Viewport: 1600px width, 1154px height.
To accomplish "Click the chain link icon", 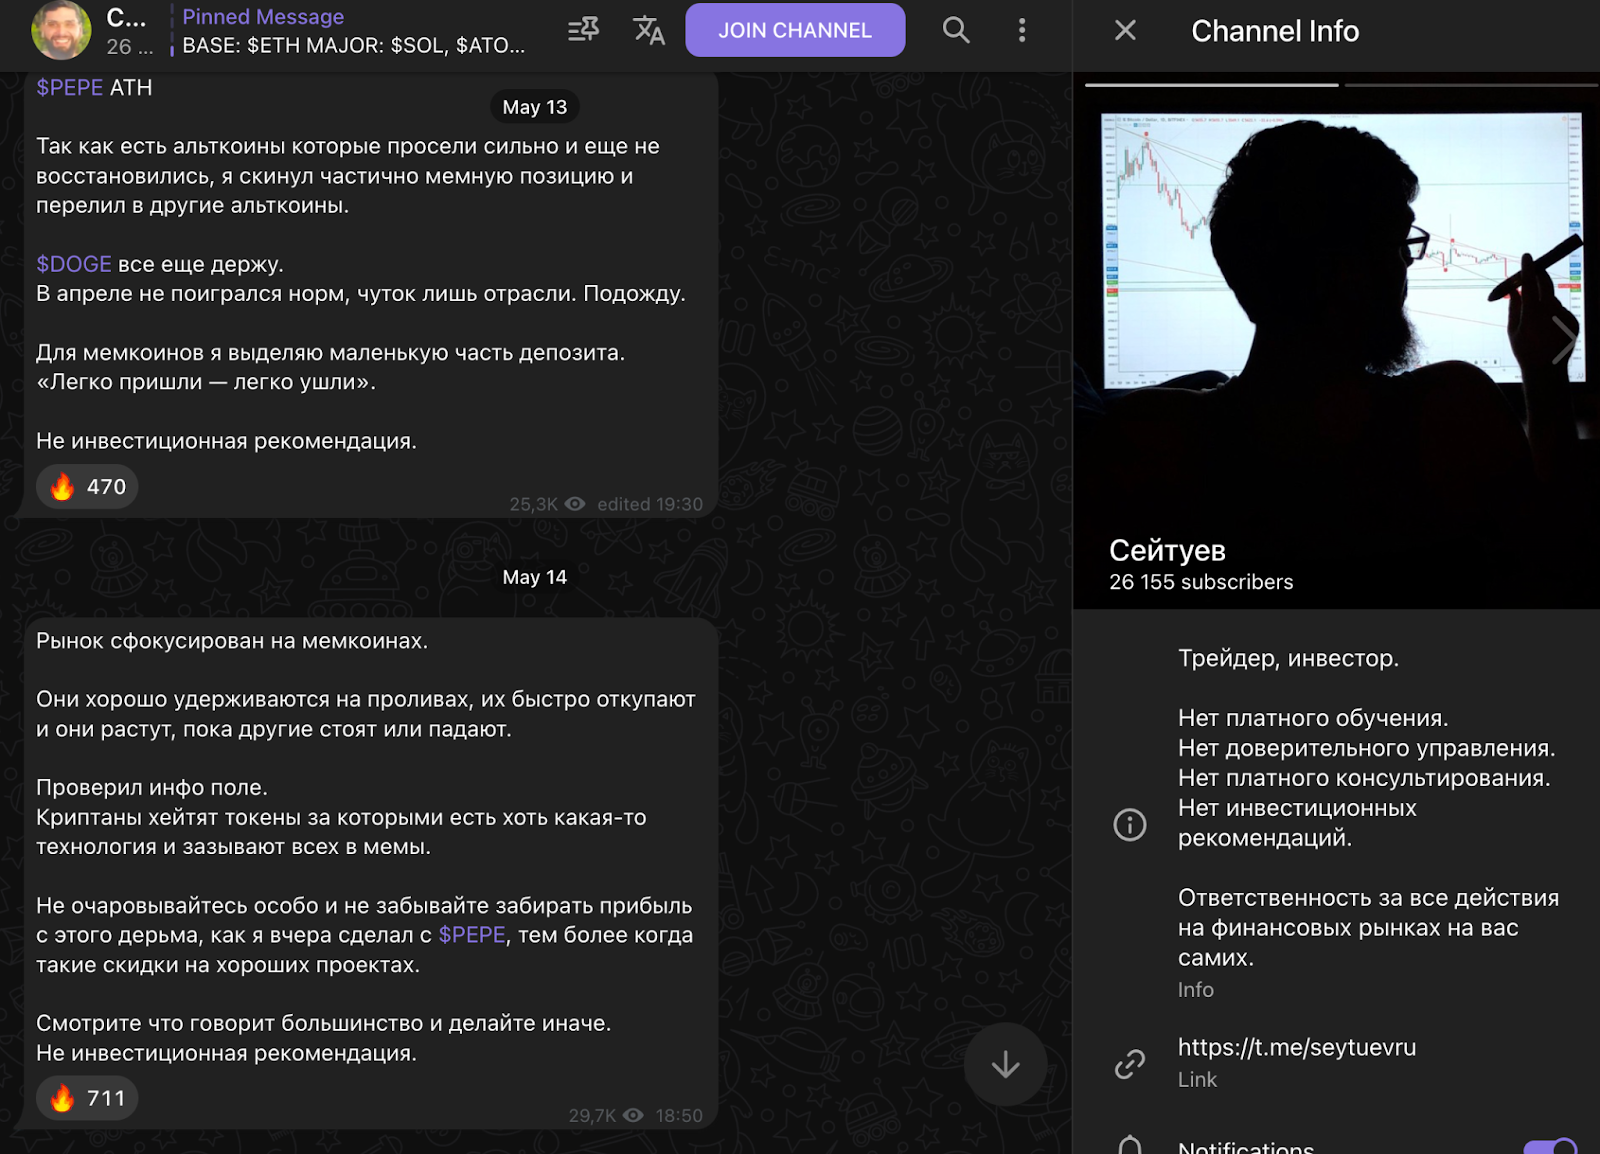I will click(x=1130, y=1064).
